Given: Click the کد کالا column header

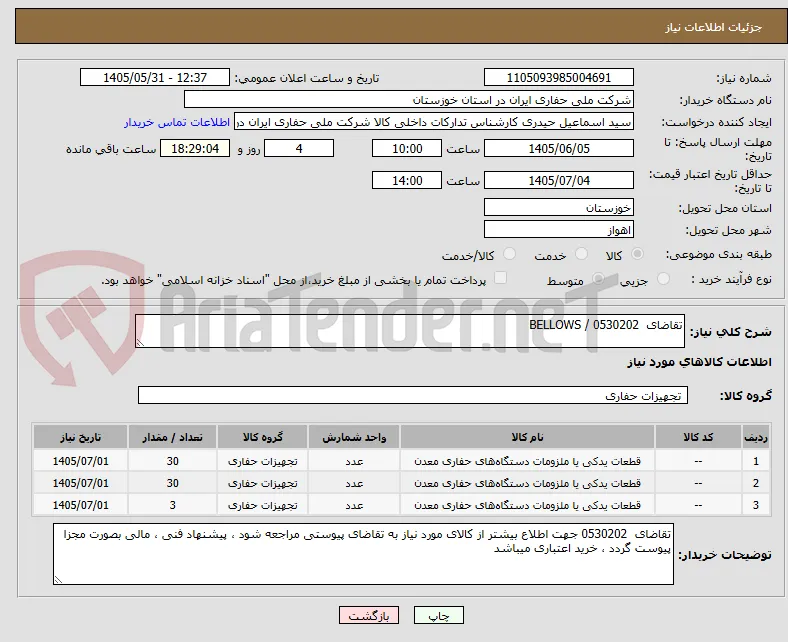Looking at the screenshot, I should pos(698,437).
